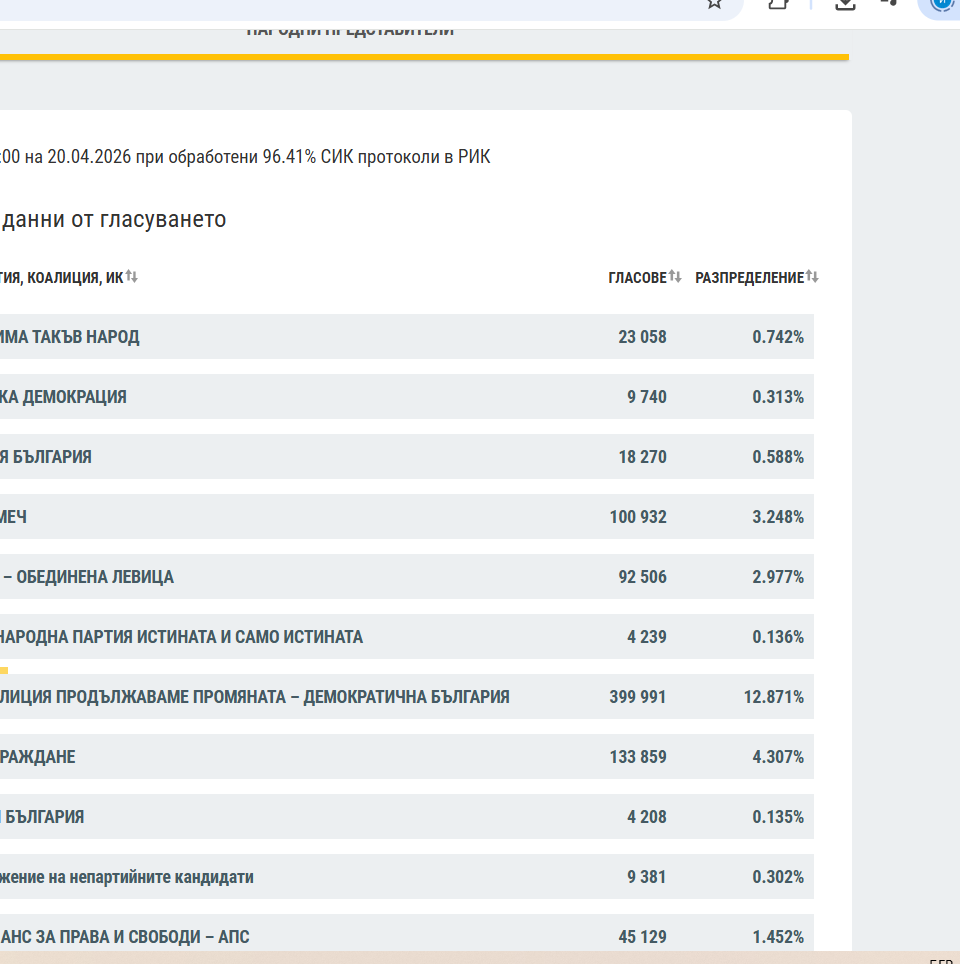Click ПРОДЪЛЖАВАМЕ ПРОМЯНАТА – ДЕМОКРАТИЧНА БЪЛГАРИЯ row
This screenshot has height=964, width=960.
(255, 697)
